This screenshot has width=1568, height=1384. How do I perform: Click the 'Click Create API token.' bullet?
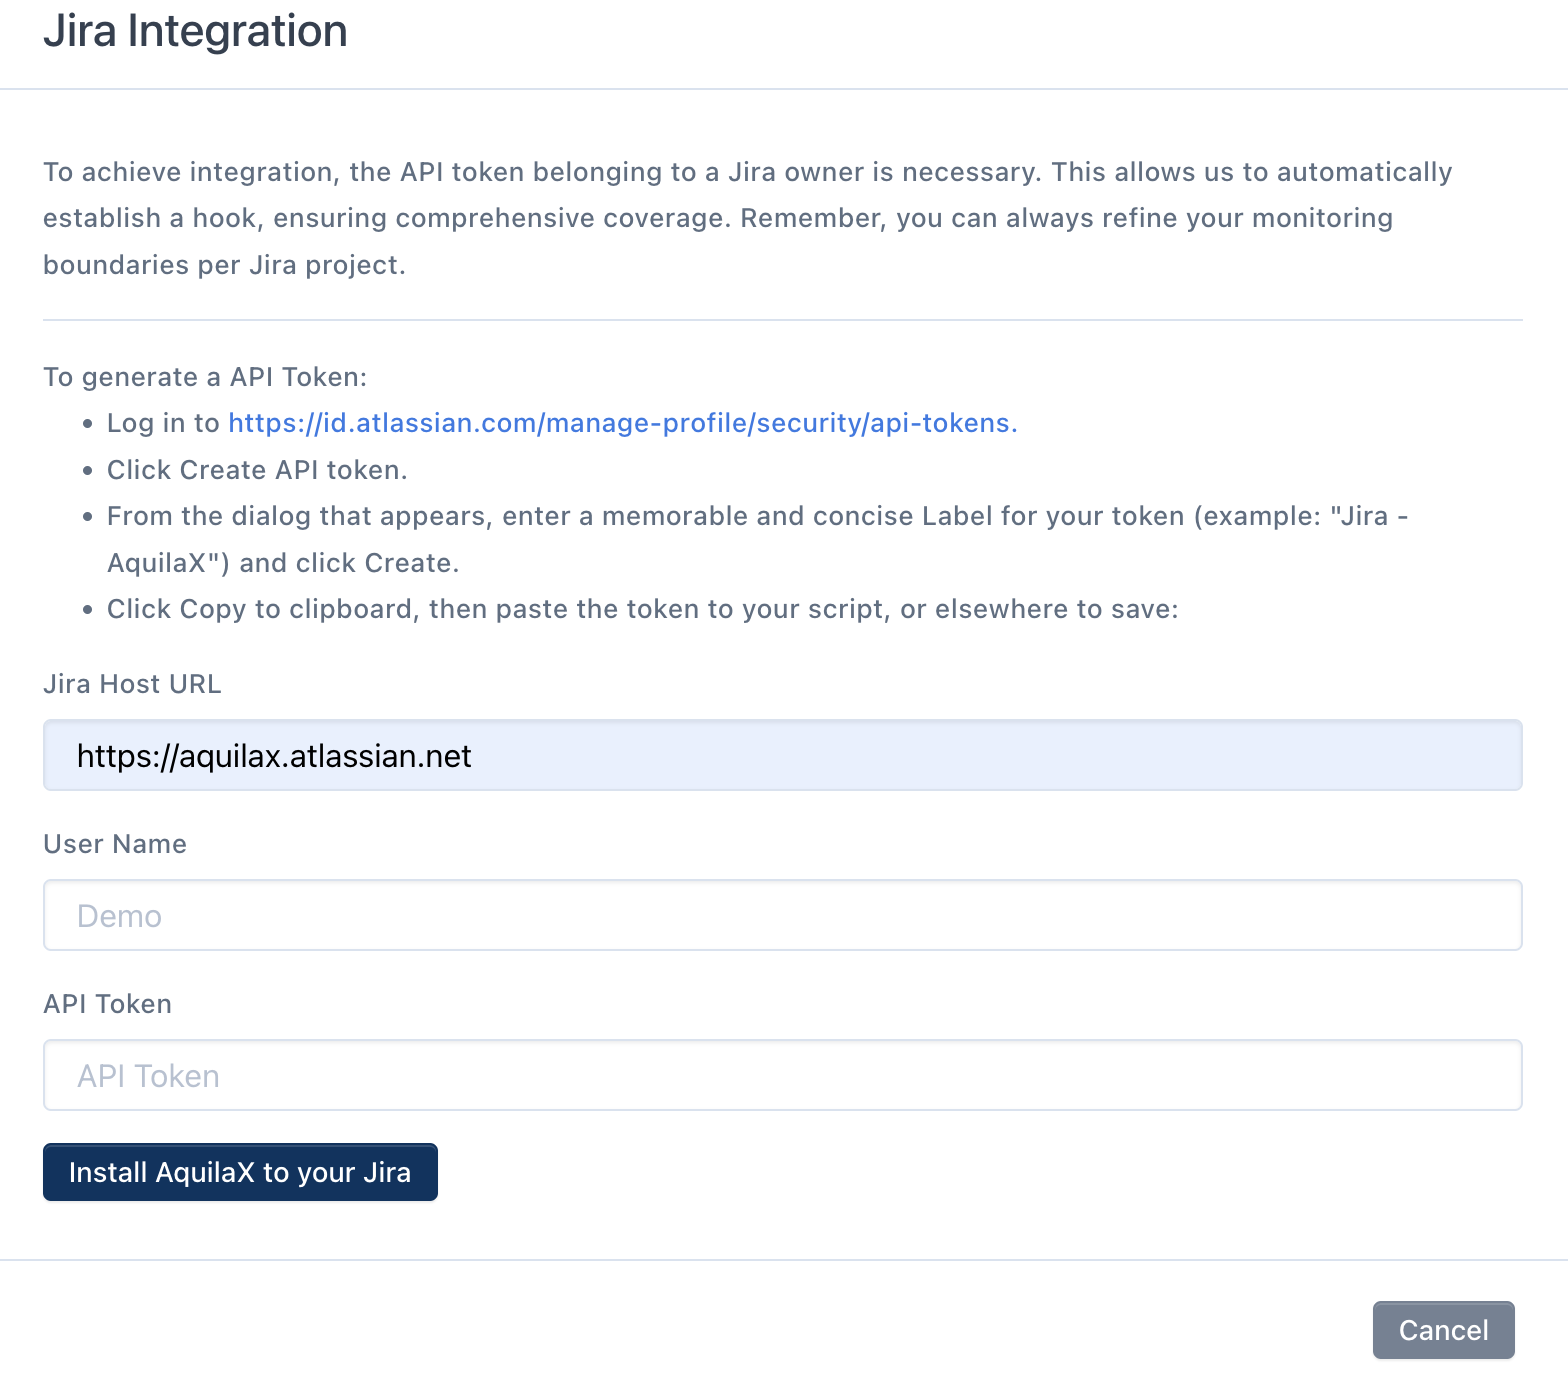pyautogui.click(x=257, y=470)
